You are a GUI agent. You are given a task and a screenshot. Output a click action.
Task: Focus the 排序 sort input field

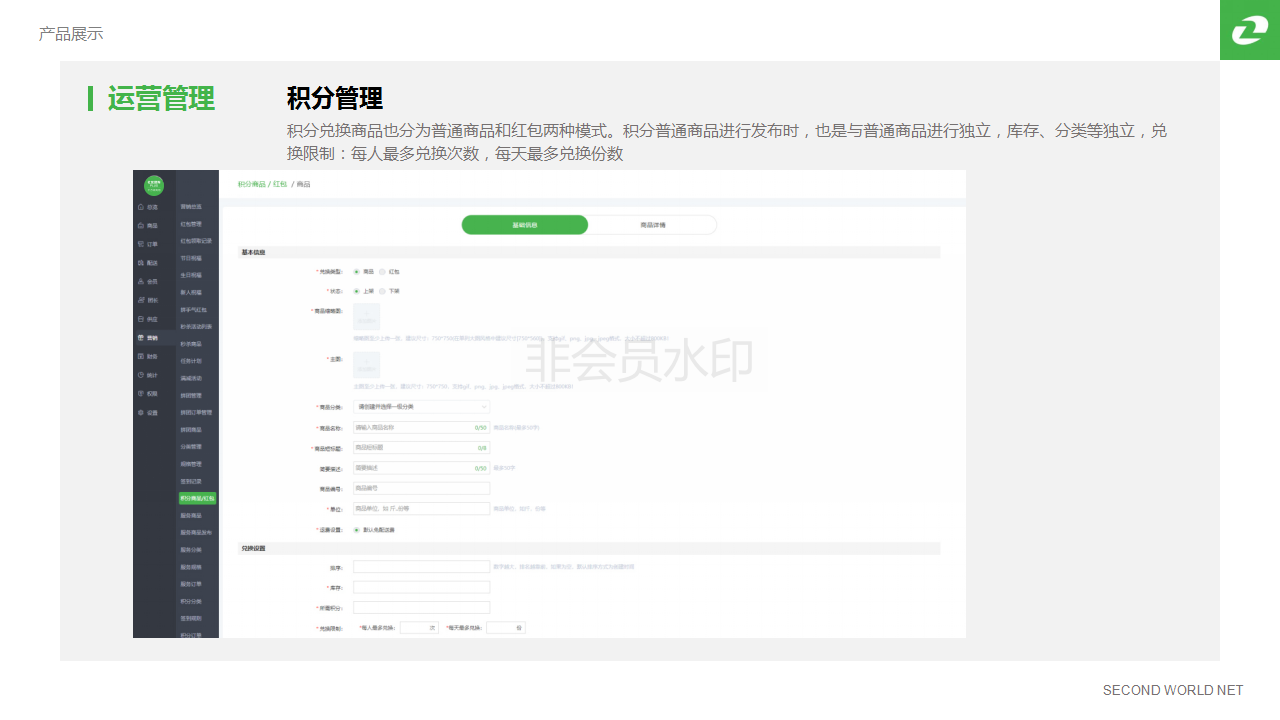coord(421,567)
